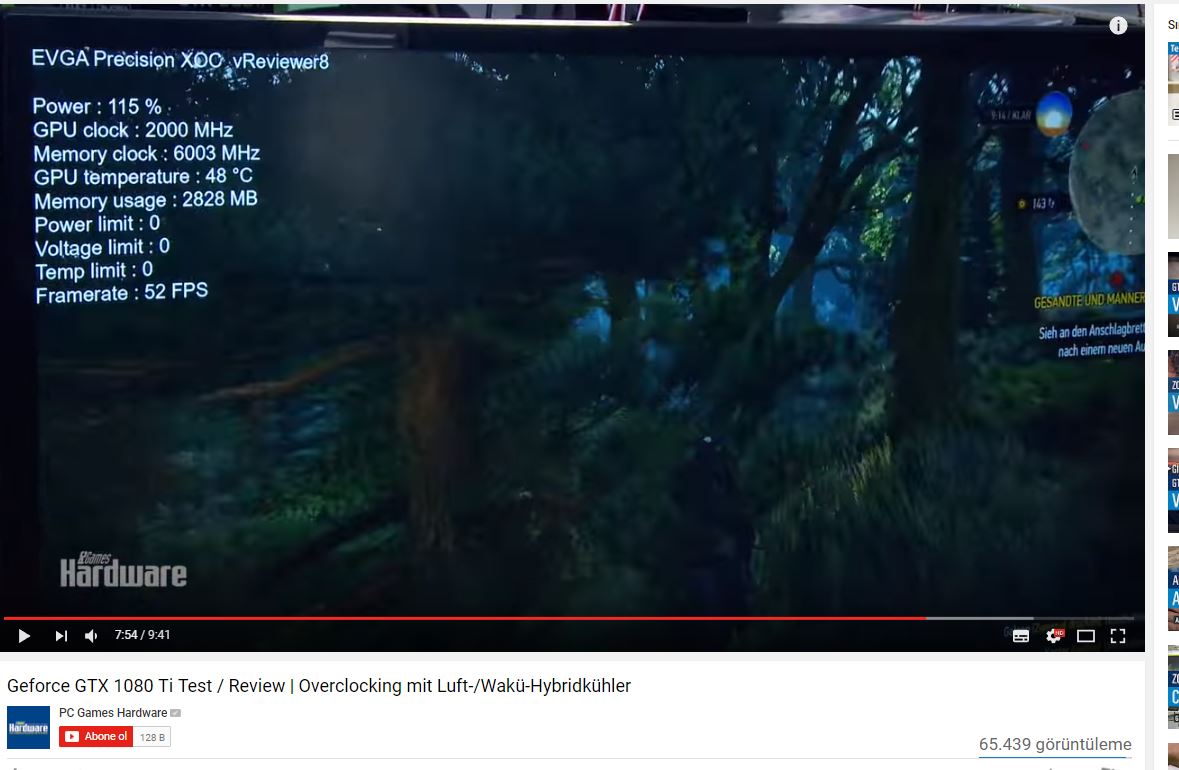
Task: Click the Temp limit : 0 readout
Action: [94, 270]
